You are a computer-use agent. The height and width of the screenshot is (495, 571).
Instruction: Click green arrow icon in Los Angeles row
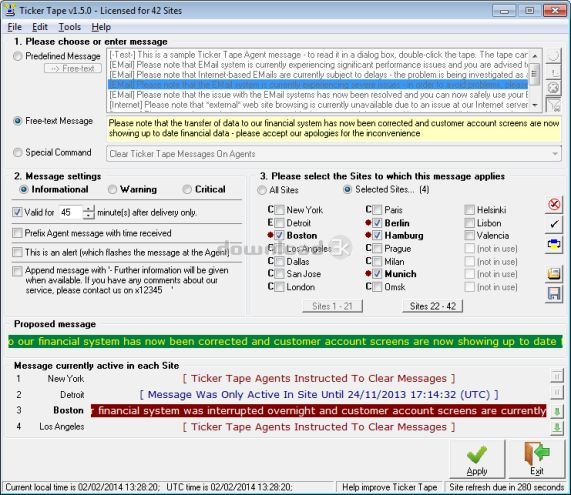pyautogui.click(x=556, y=428)
